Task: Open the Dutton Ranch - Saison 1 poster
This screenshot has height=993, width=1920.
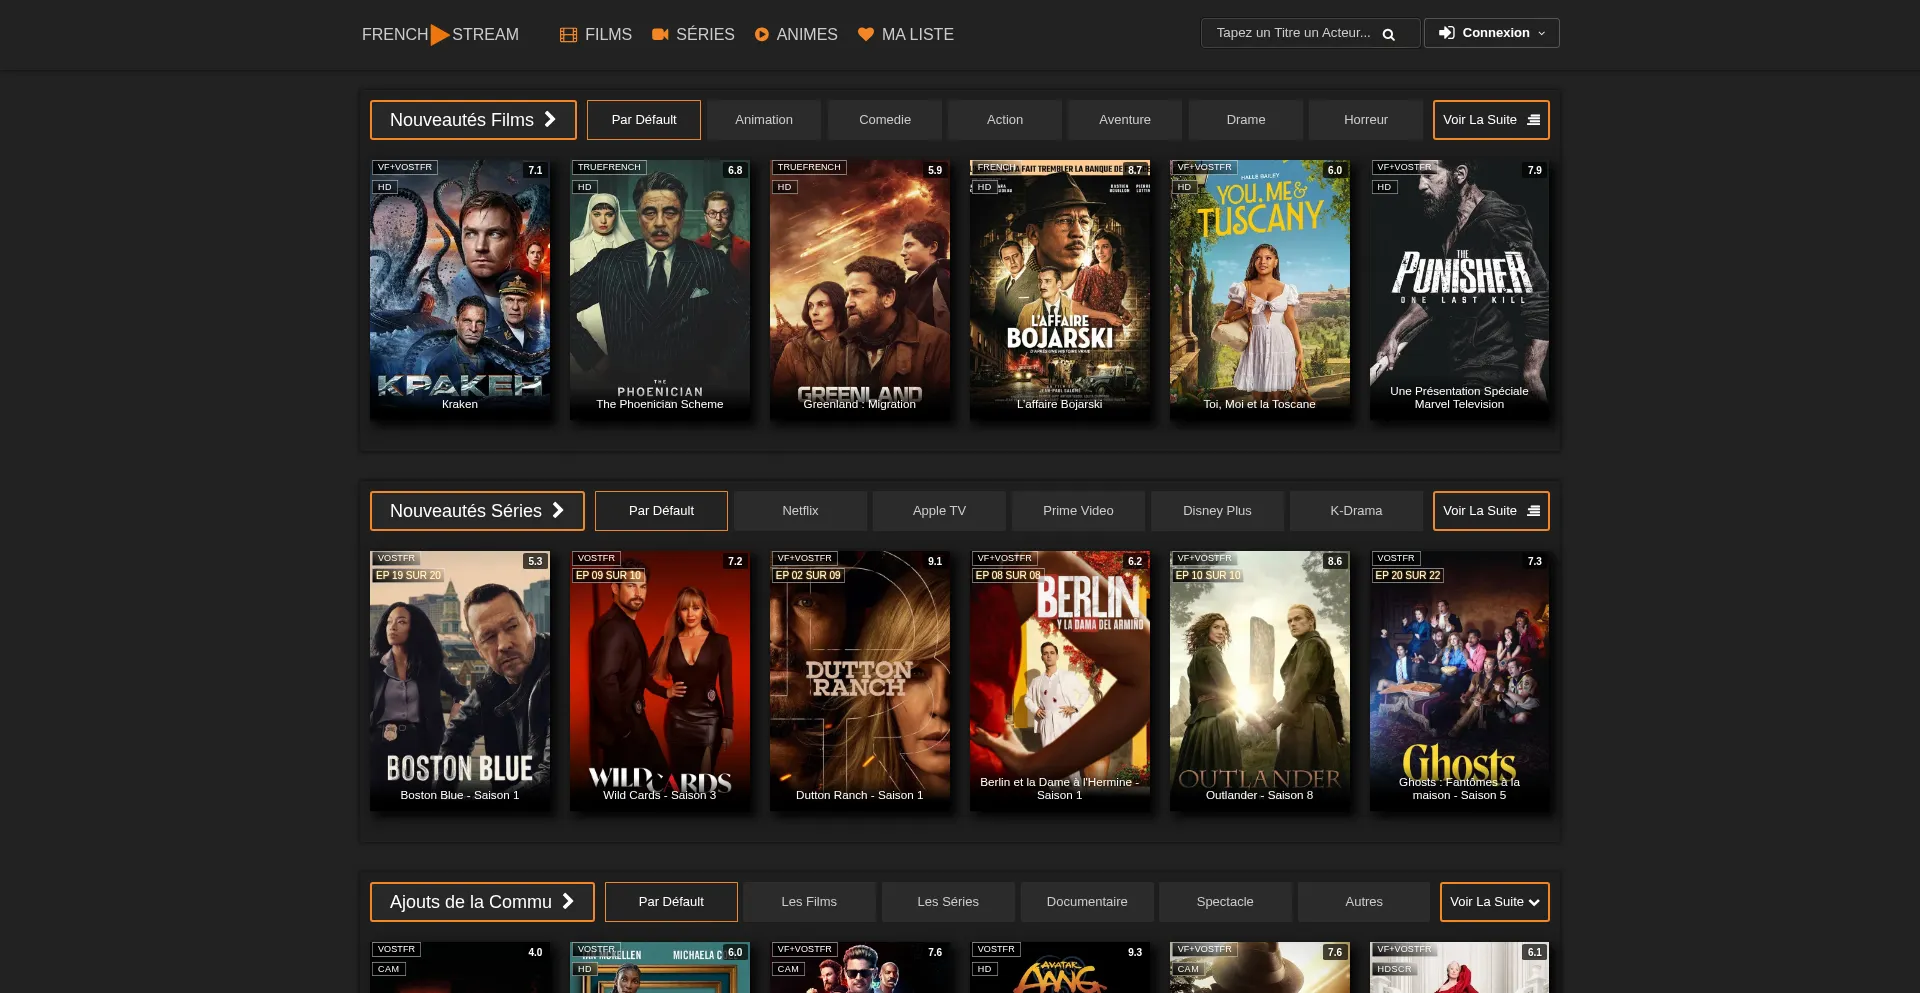Action: (x=860, y=681)
